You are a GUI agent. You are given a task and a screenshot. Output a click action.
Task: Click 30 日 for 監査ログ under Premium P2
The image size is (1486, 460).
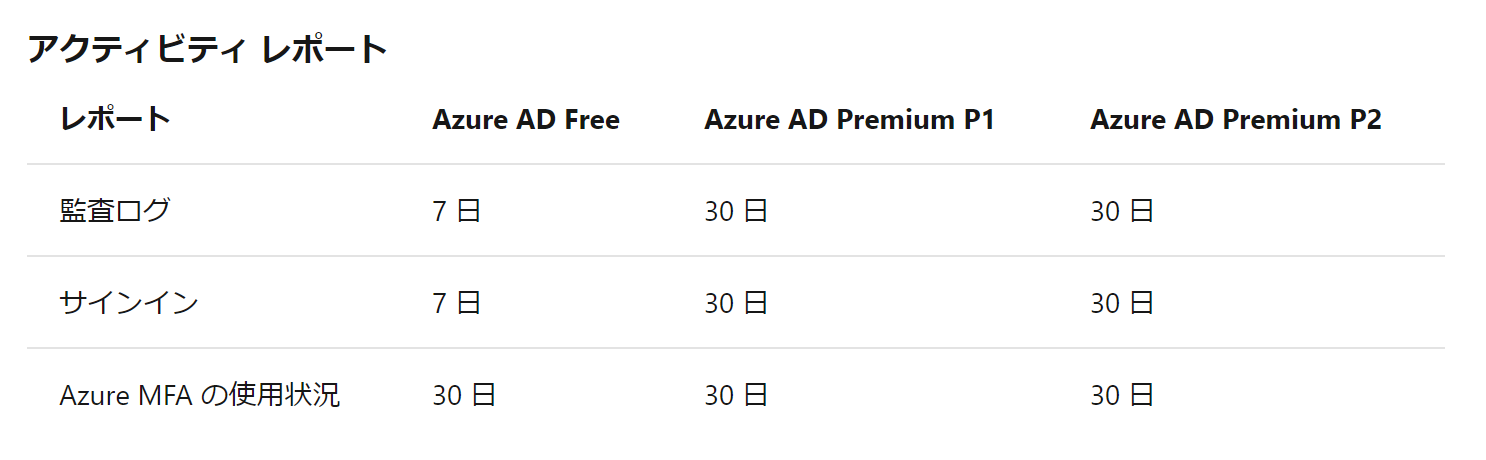[x=1122, y=211]
